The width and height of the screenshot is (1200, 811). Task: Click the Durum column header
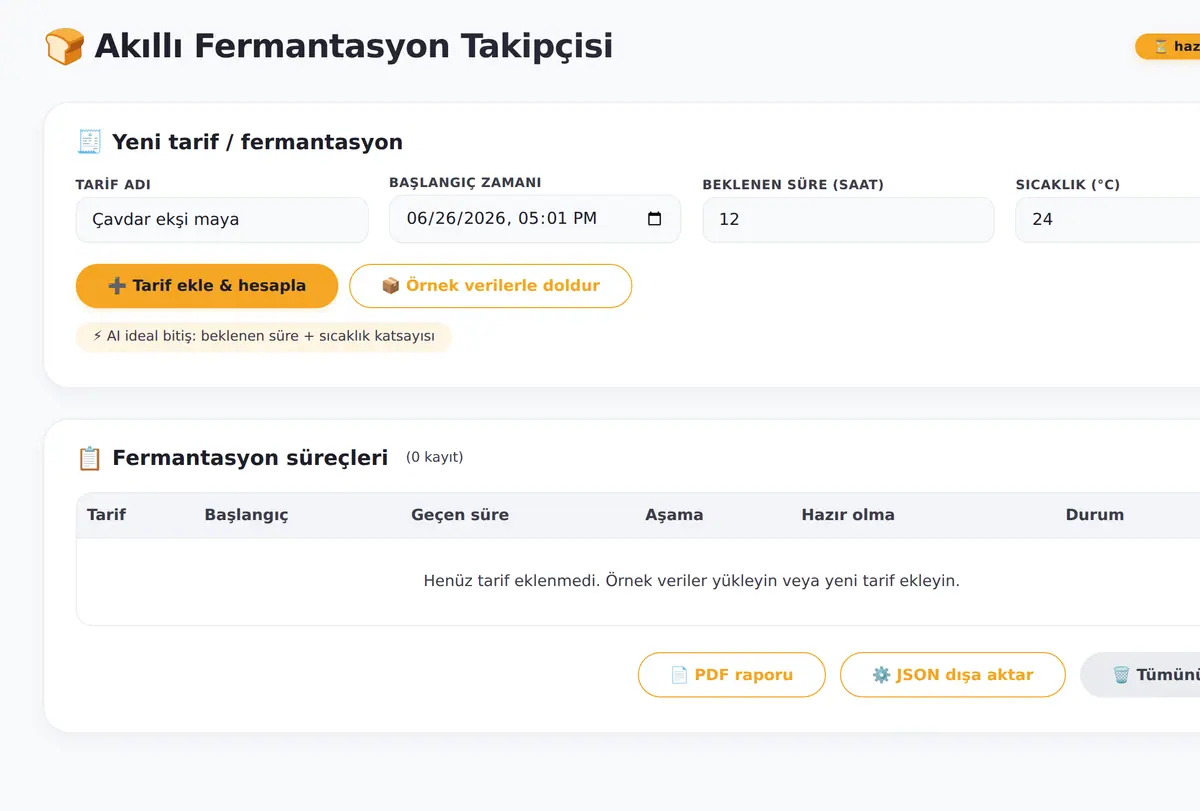coord(1095,515)
